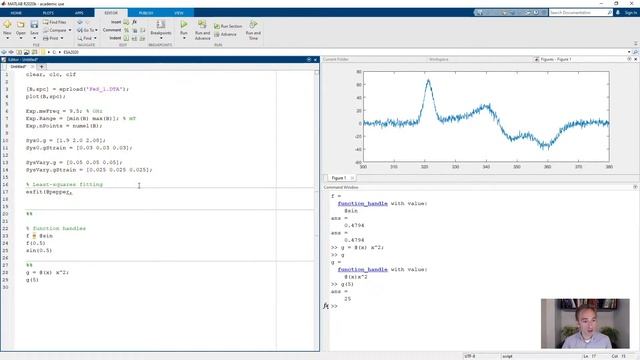Click the Help question mark icon

click(536, 13)
